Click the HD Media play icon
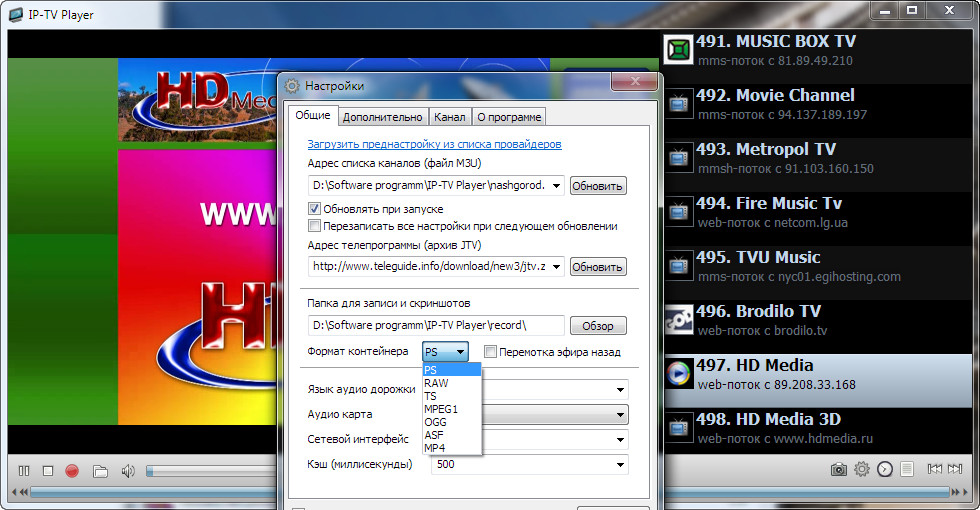980x510 pixels. [679, 374]
